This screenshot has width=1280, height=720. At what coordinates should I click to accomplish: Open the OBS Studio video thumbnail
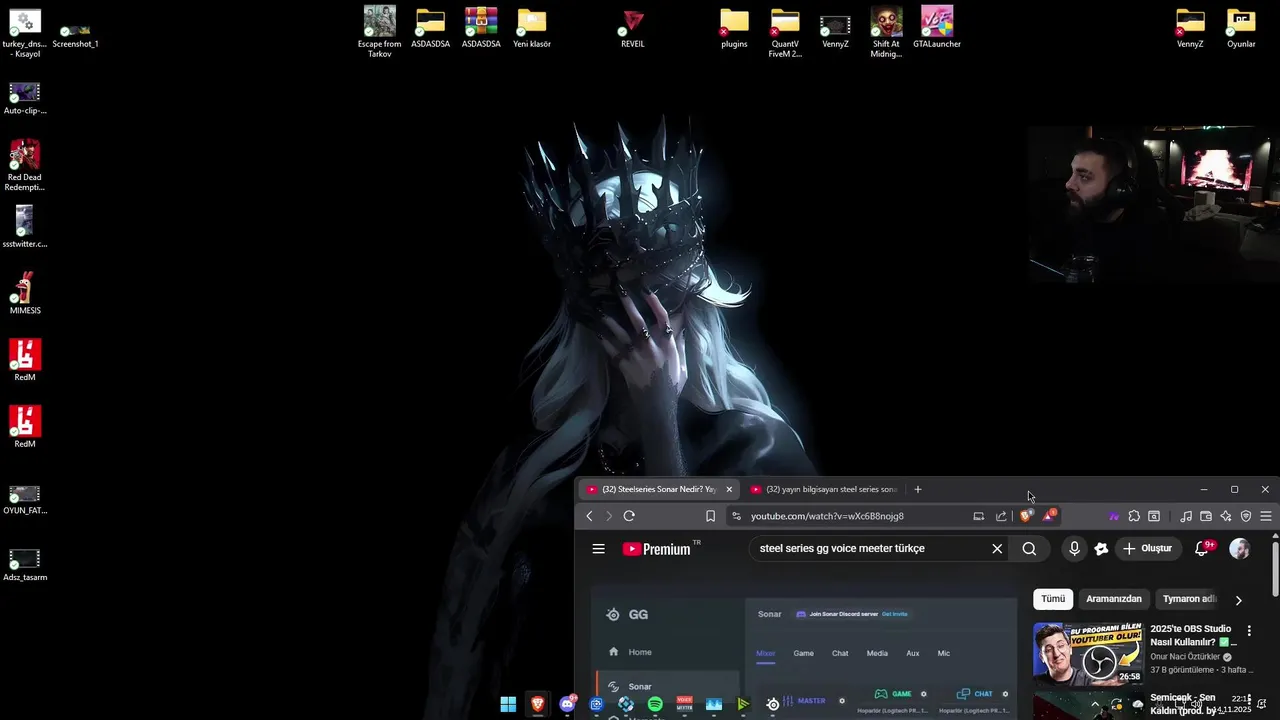(1088, 653)
